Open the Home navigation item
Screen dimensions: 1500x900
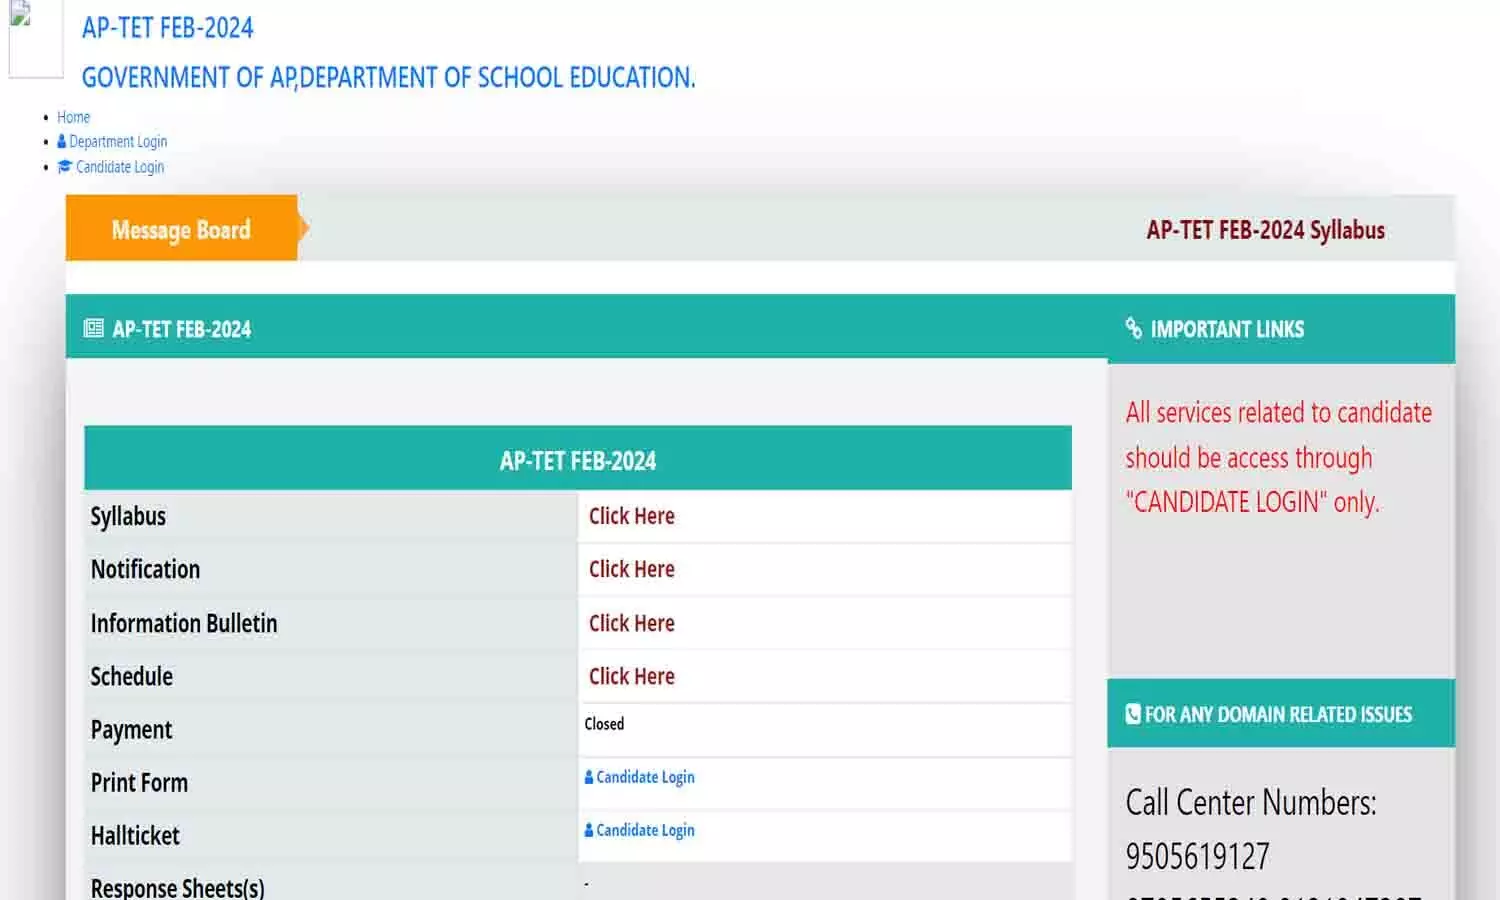74,117
